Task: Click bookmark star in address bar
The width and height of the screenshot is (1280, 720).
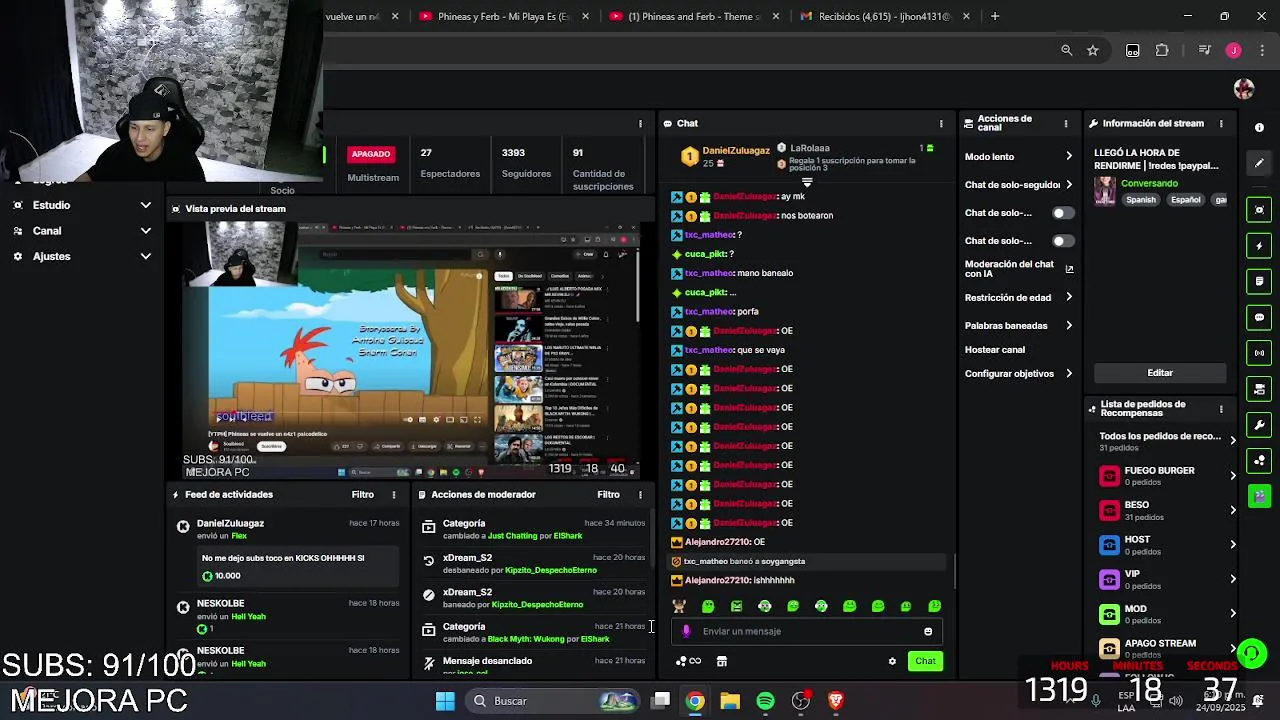Action: (x=1093, y=50)
